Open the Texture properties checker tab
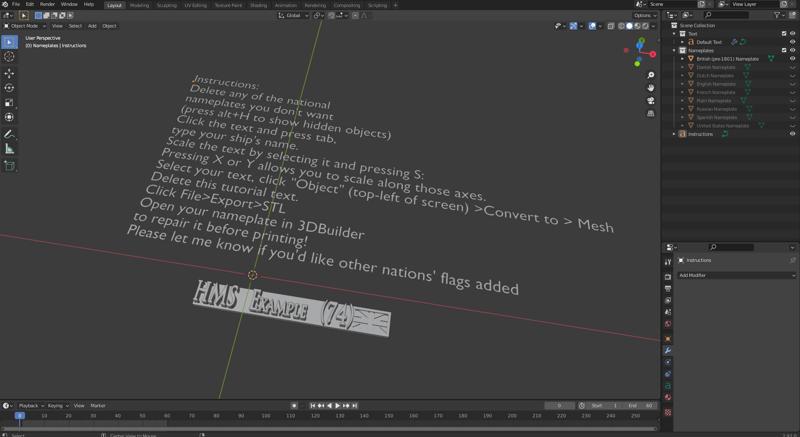The width and height of the screenshot is (800, 437). point(668,412)
